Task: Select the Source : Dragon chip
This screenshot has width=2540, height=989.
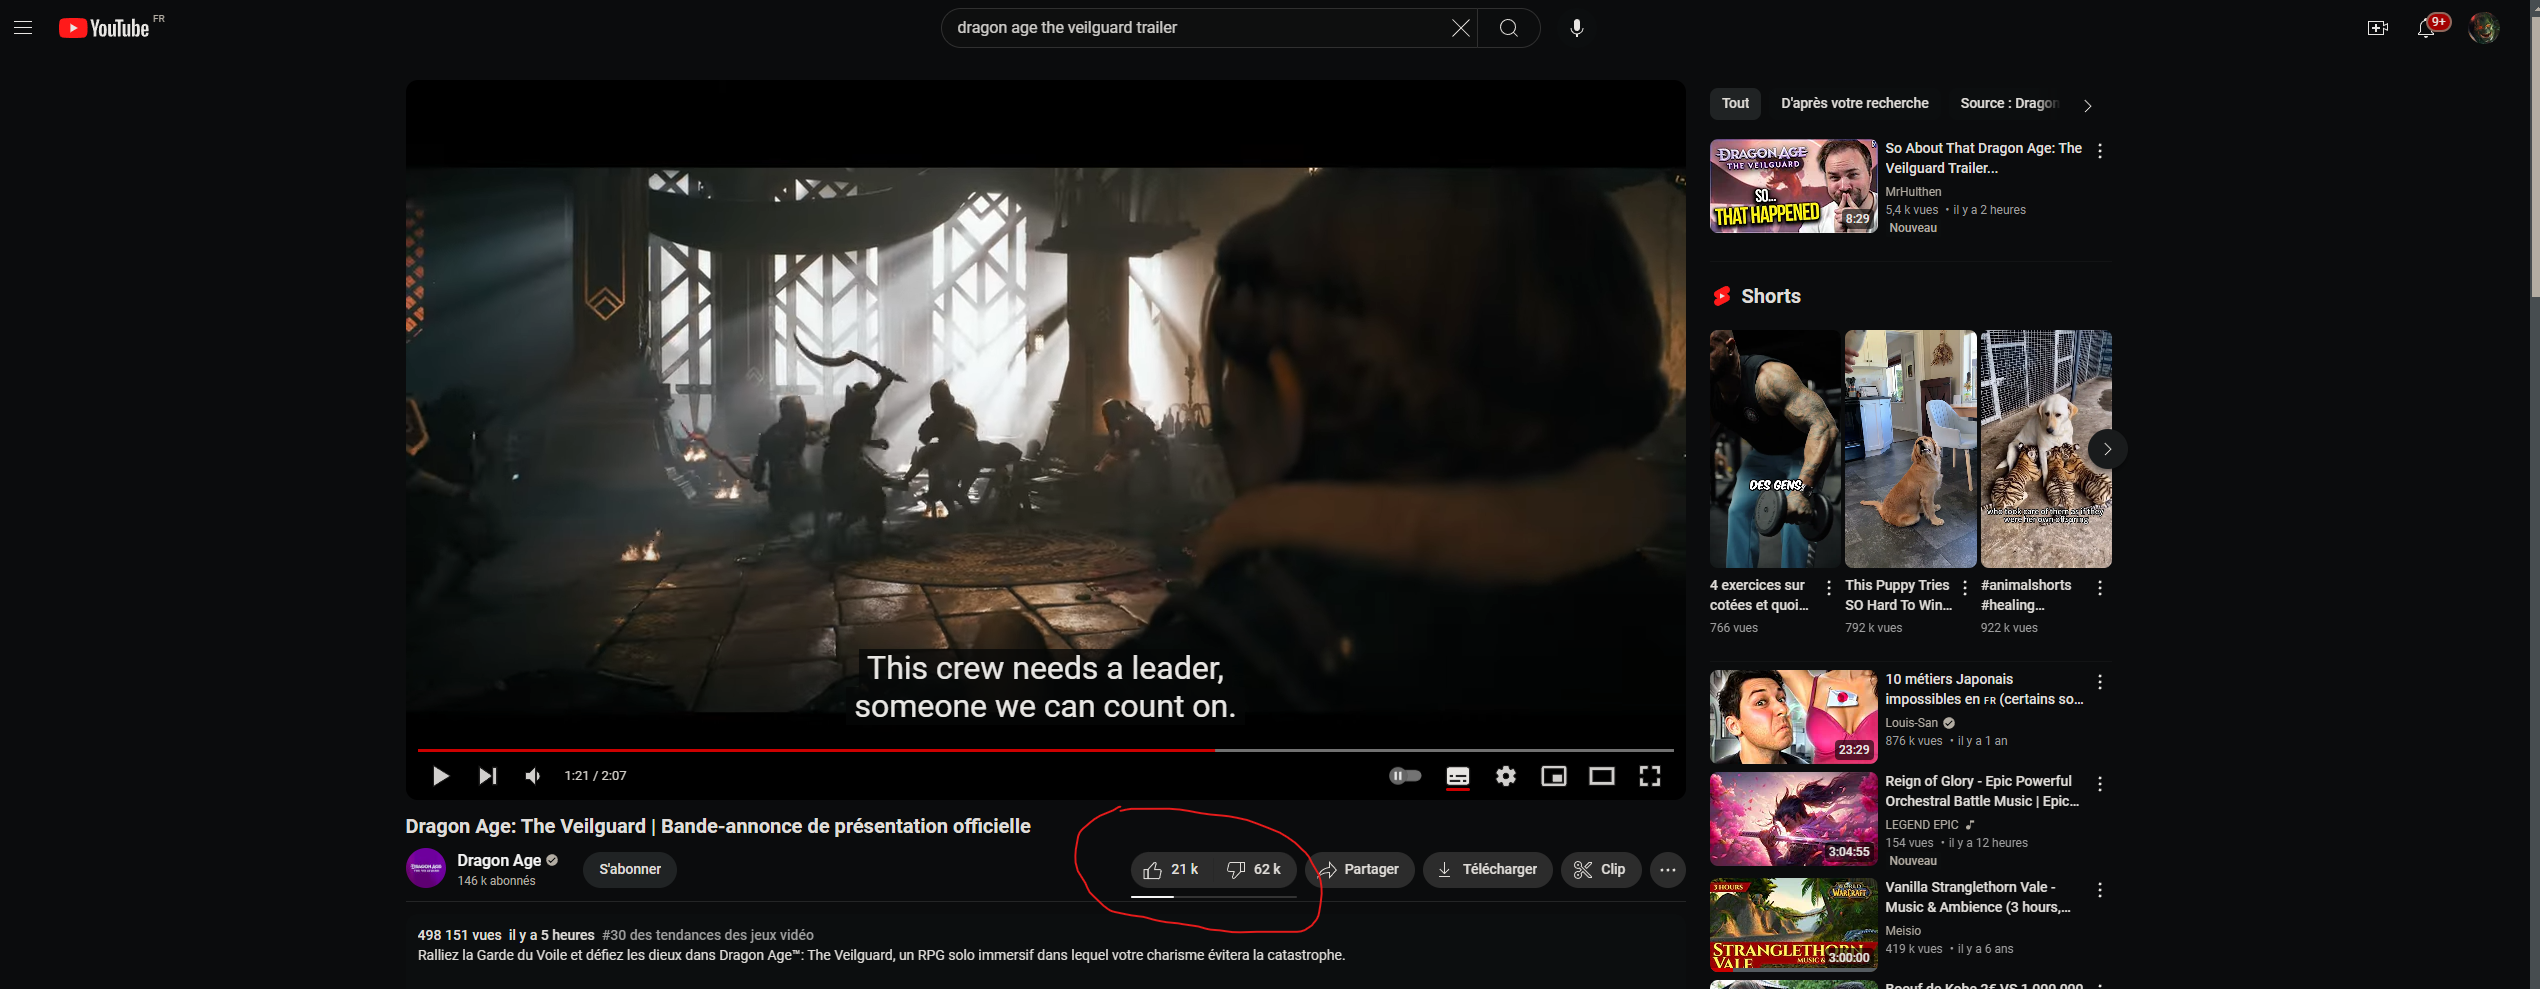Action: tap(2008, 103)
